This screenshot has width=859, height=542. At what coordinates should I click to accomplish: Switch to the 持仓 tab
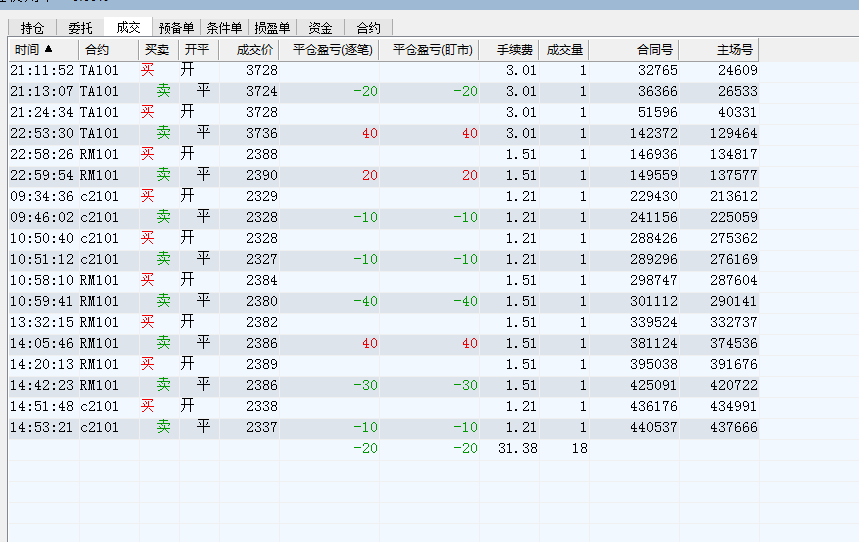pos(32,28)
